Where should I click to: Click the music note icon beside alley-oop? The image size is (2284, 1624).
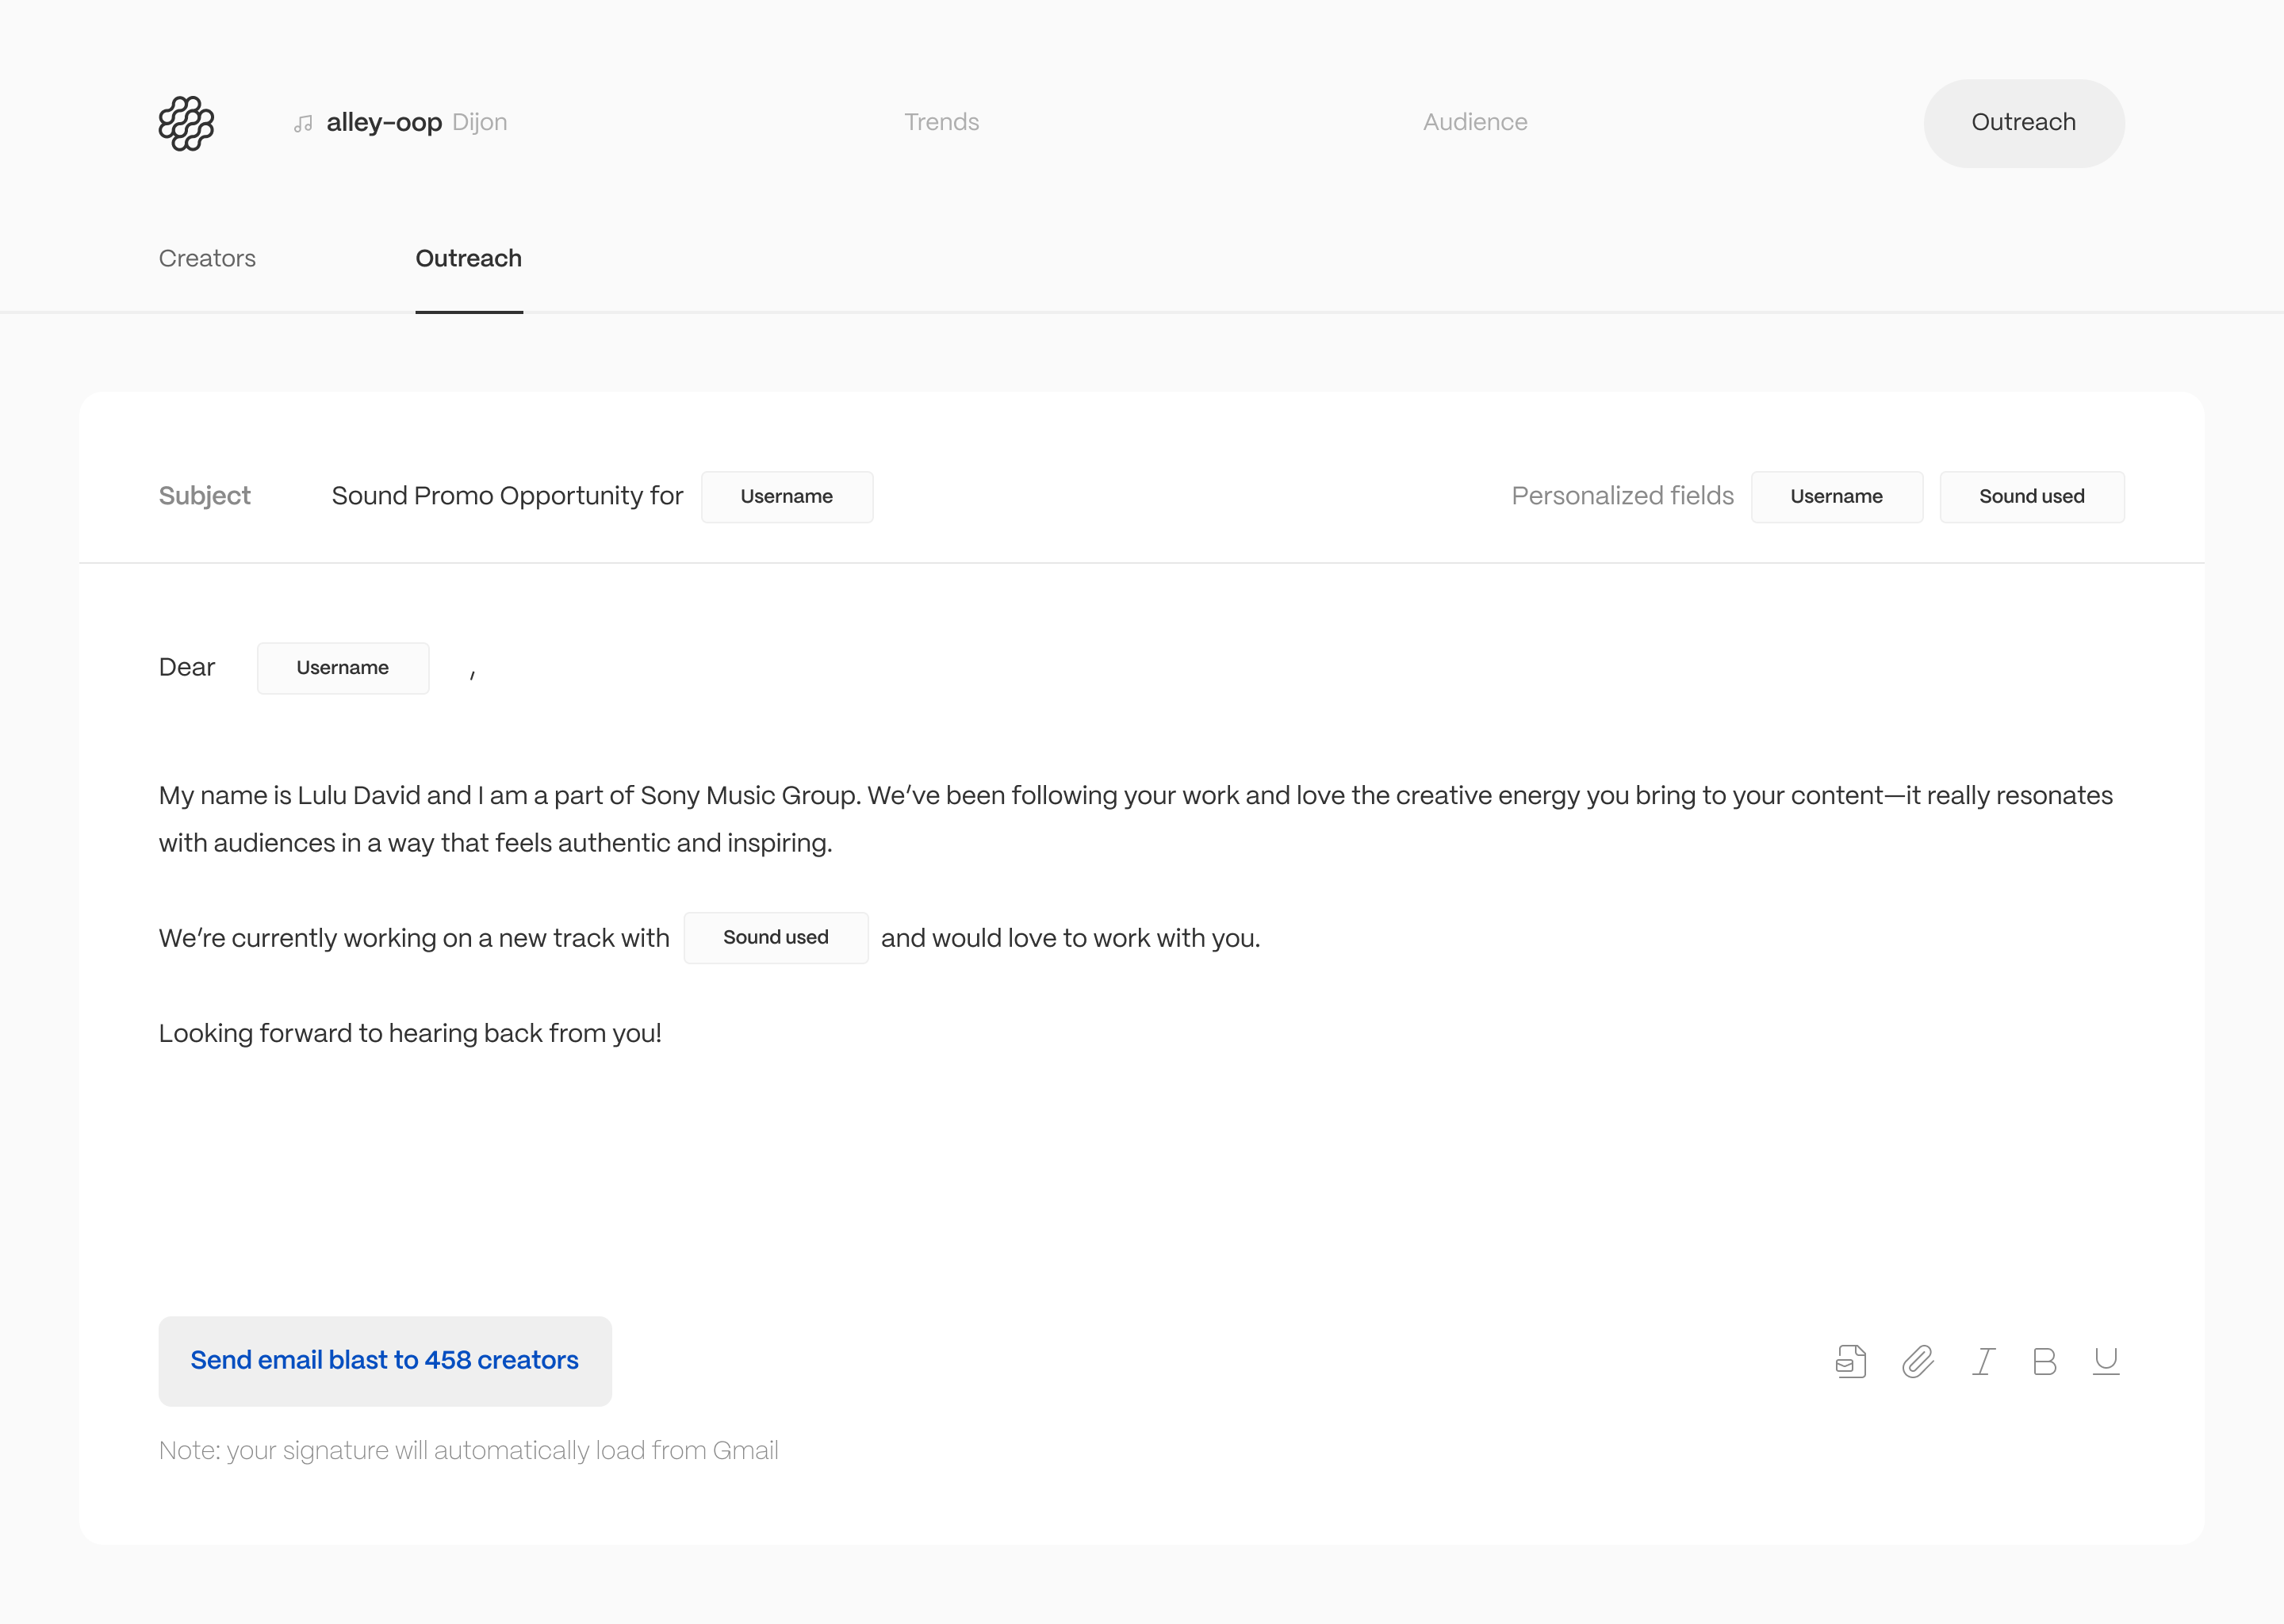click(303, 124)
